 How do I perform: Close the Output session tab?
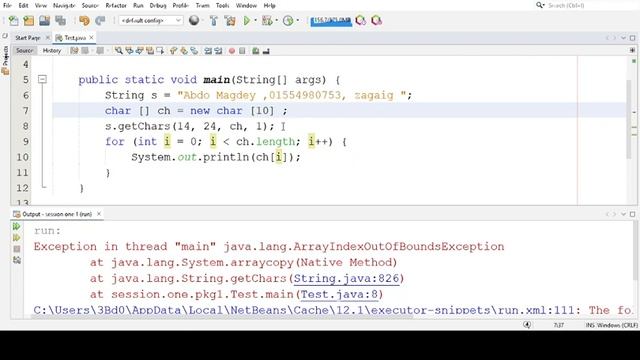click(x=99, y=214)
